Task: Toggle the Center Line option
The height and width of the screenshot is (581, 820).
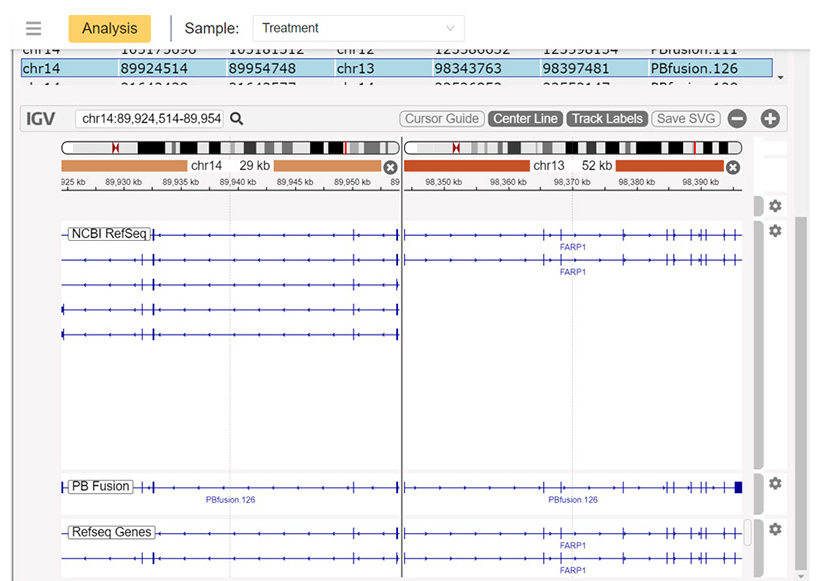Action: pyautogui.click(x=525, y=119)
